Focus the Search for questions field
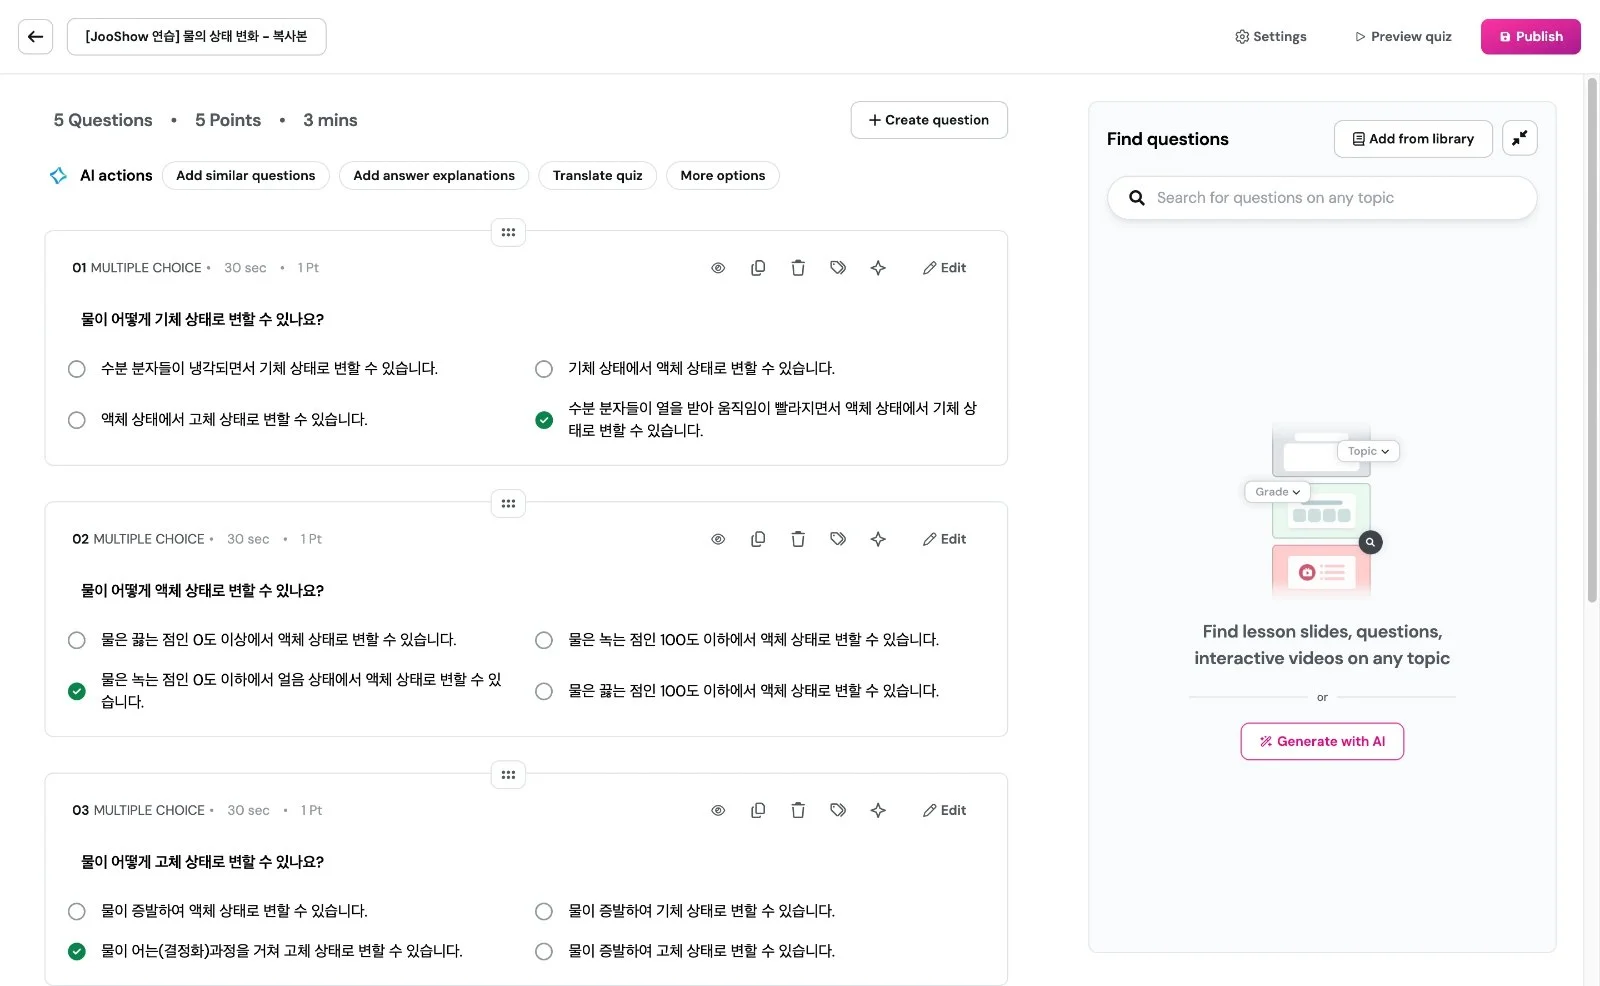 coord(1322,198)
